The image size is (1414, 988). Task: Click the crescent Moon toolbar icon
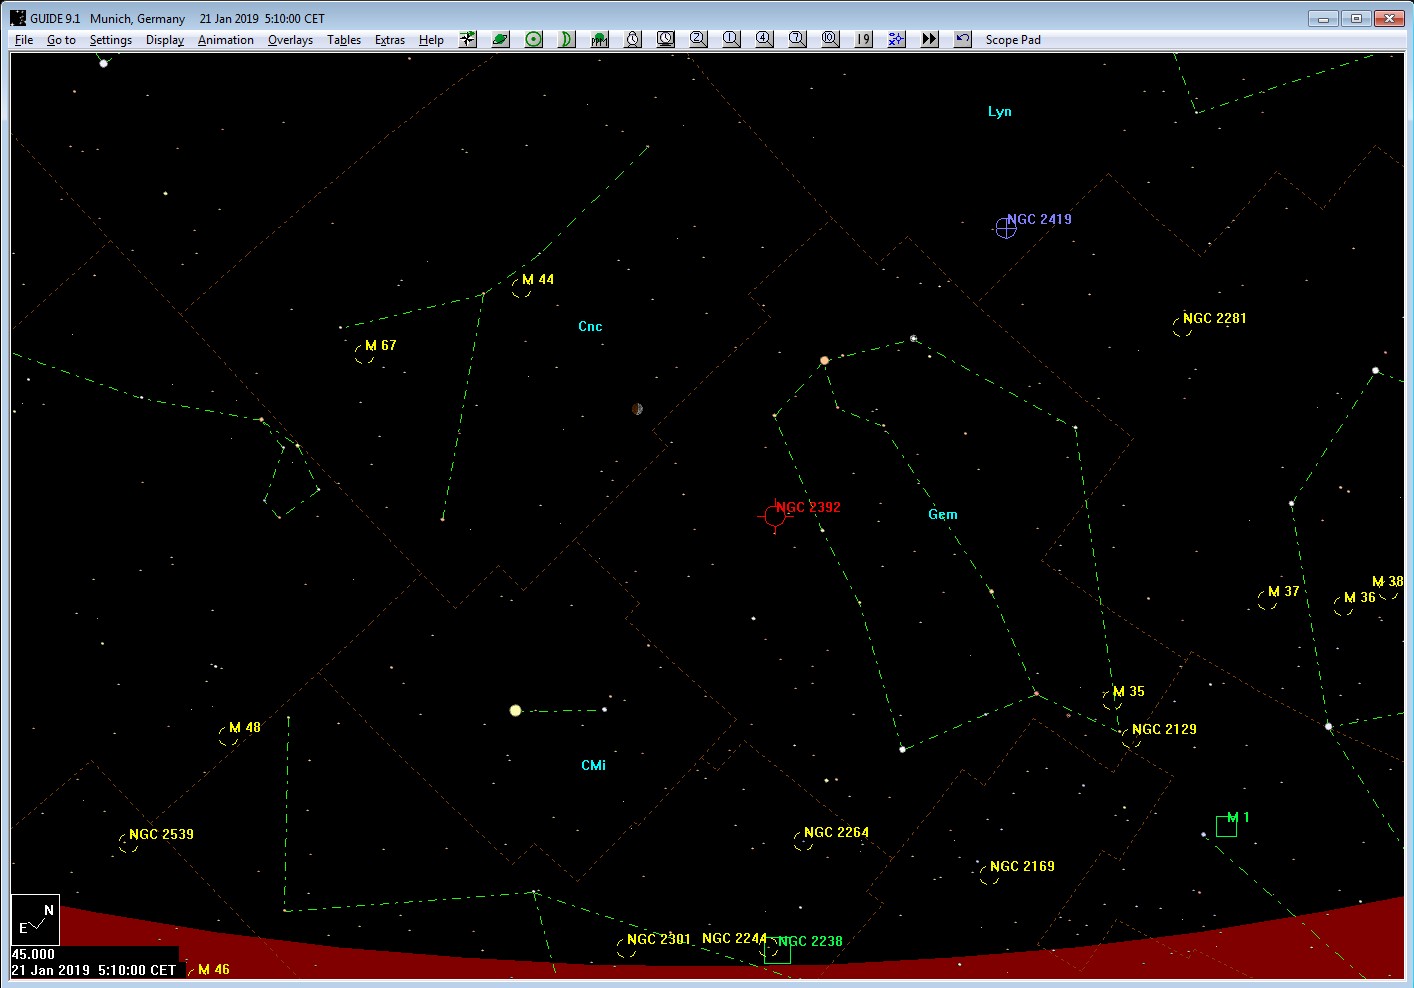pos(567,39)
